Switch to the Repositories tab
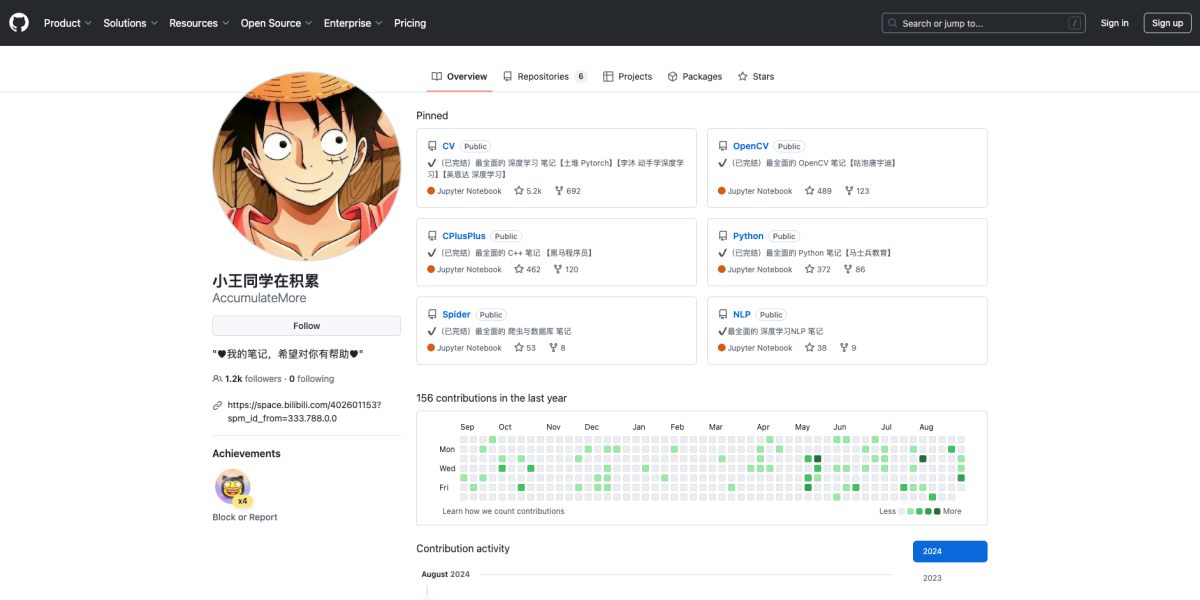This screenshot has height=600, width=1200. (544, 76)
